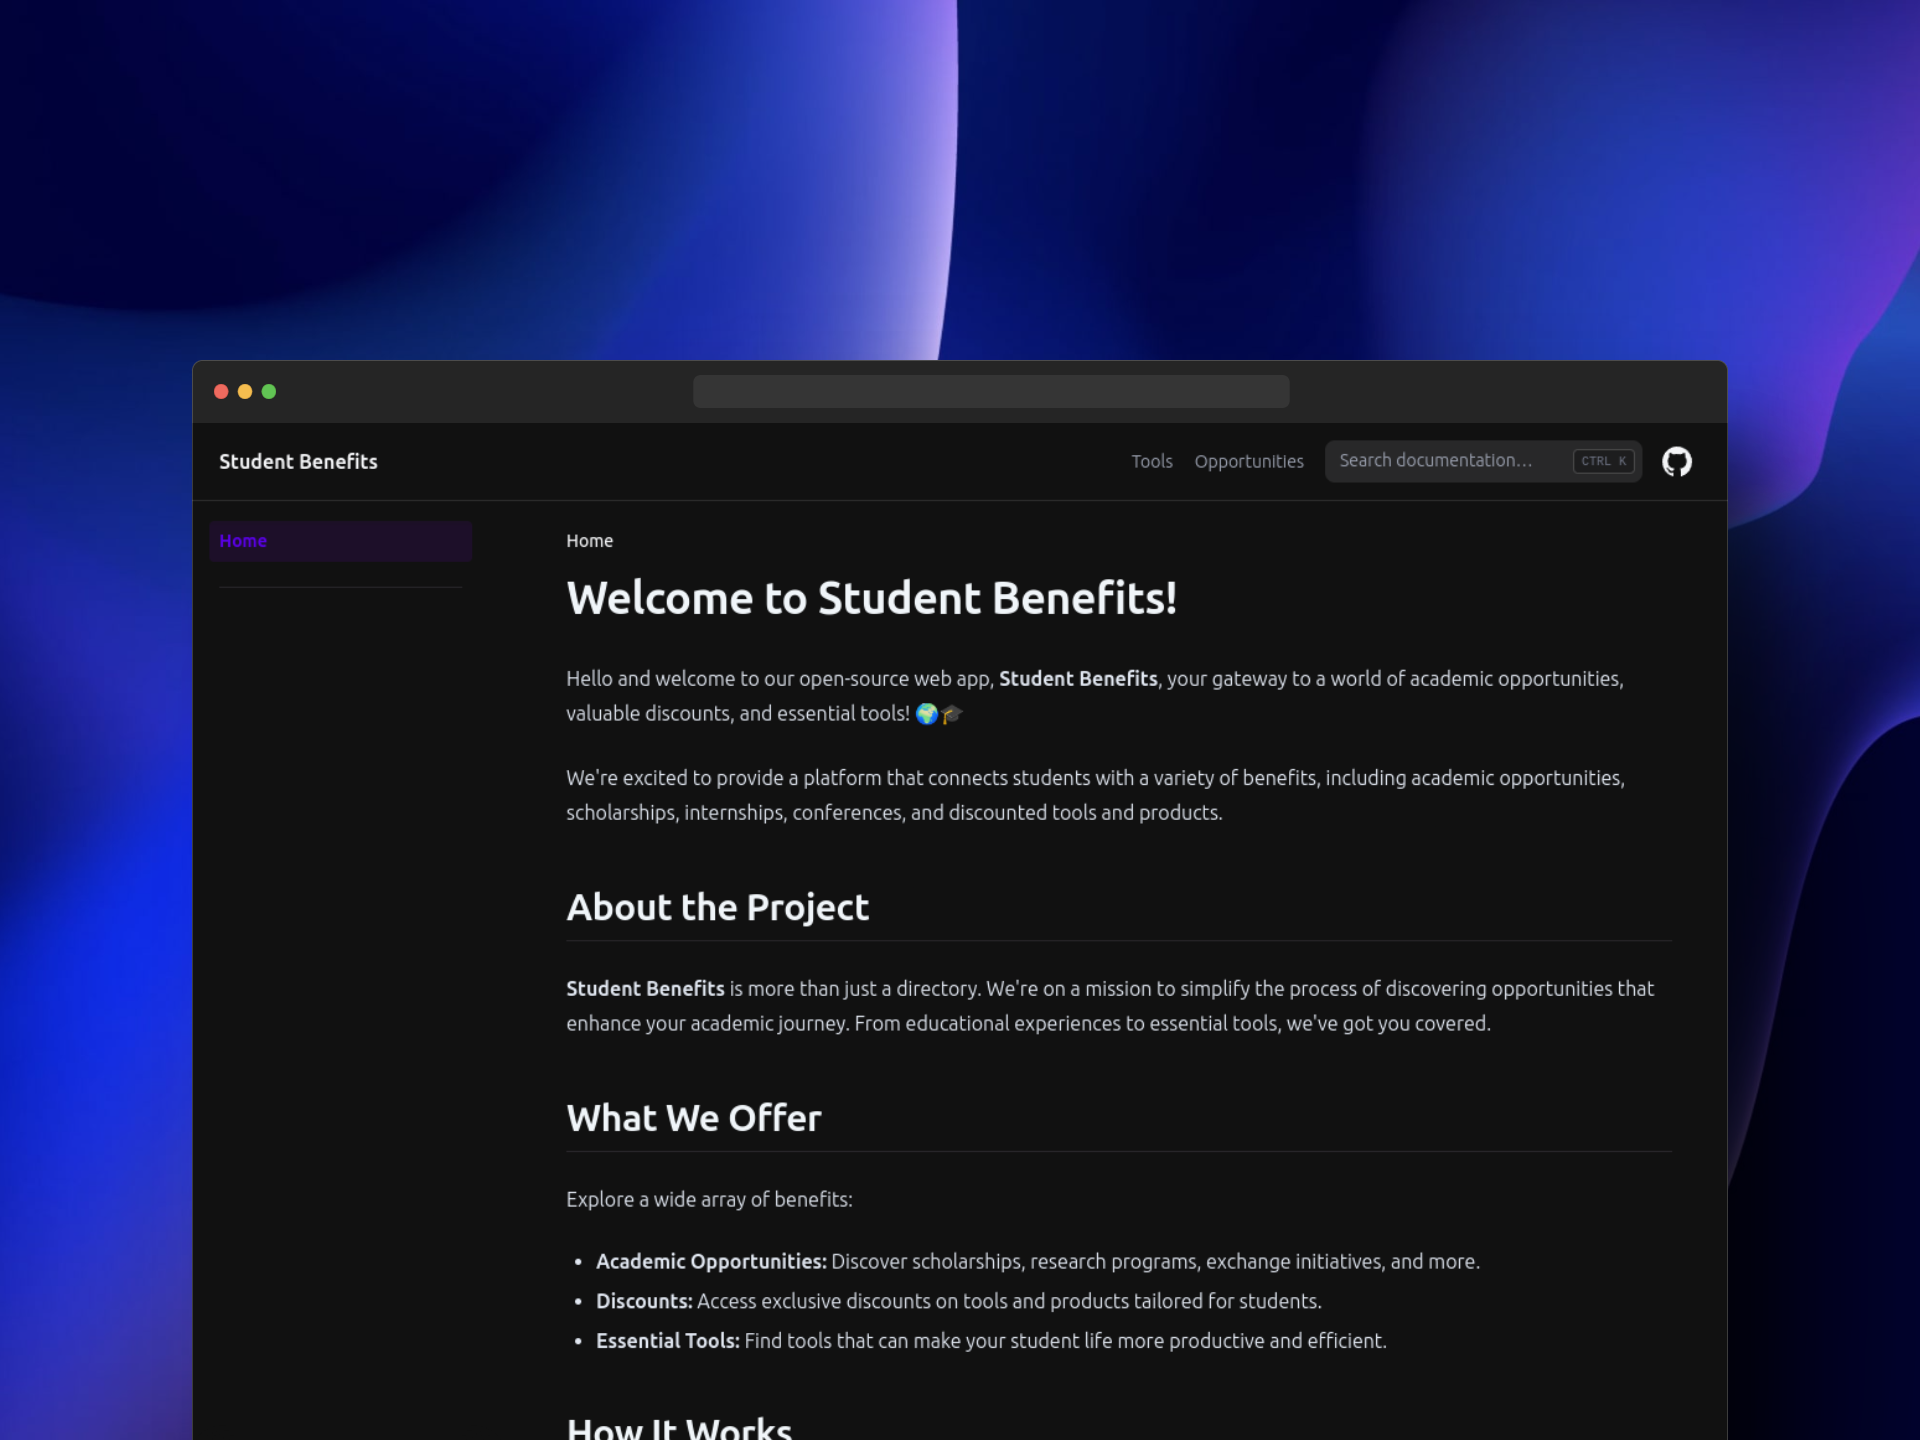The image size is (1920, 1440).
Task: Click the octocat icon in the navbar
Action: point(1677,461)
